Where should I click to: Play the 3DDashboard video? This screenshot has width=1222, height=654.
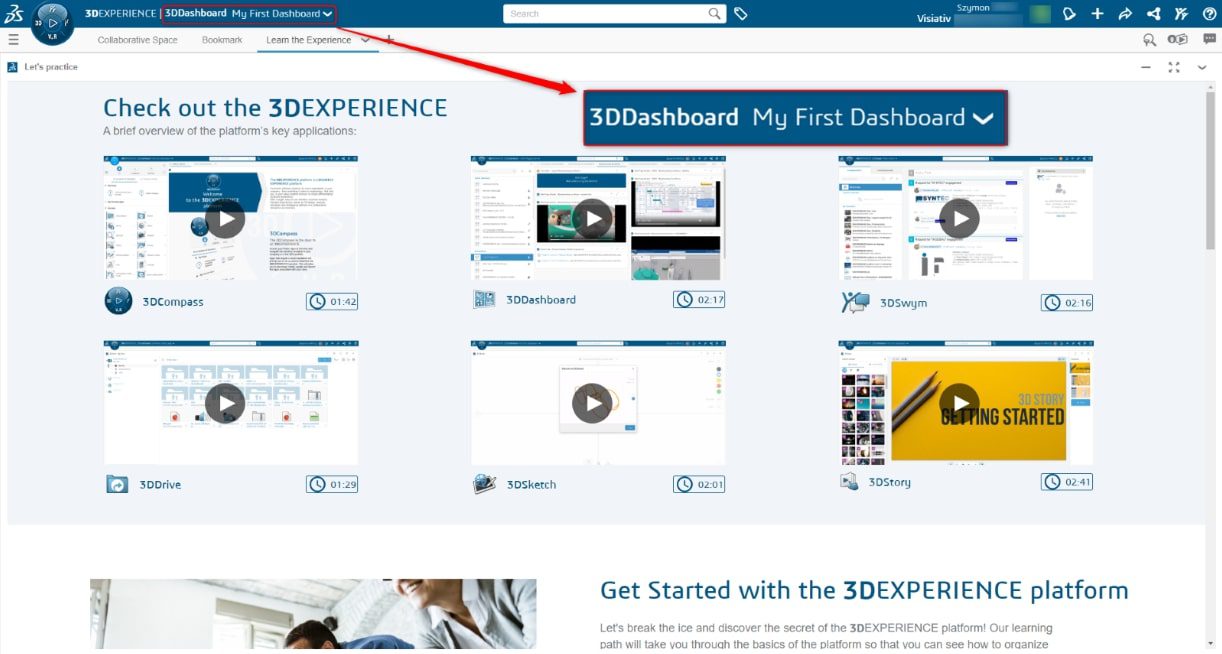click(593, 219)
